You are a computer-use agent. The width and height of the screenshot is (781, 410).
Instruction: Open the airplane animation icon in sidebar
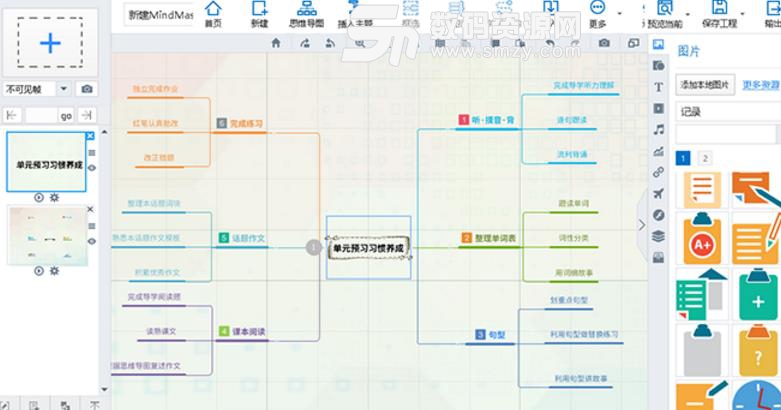[658, 194]
